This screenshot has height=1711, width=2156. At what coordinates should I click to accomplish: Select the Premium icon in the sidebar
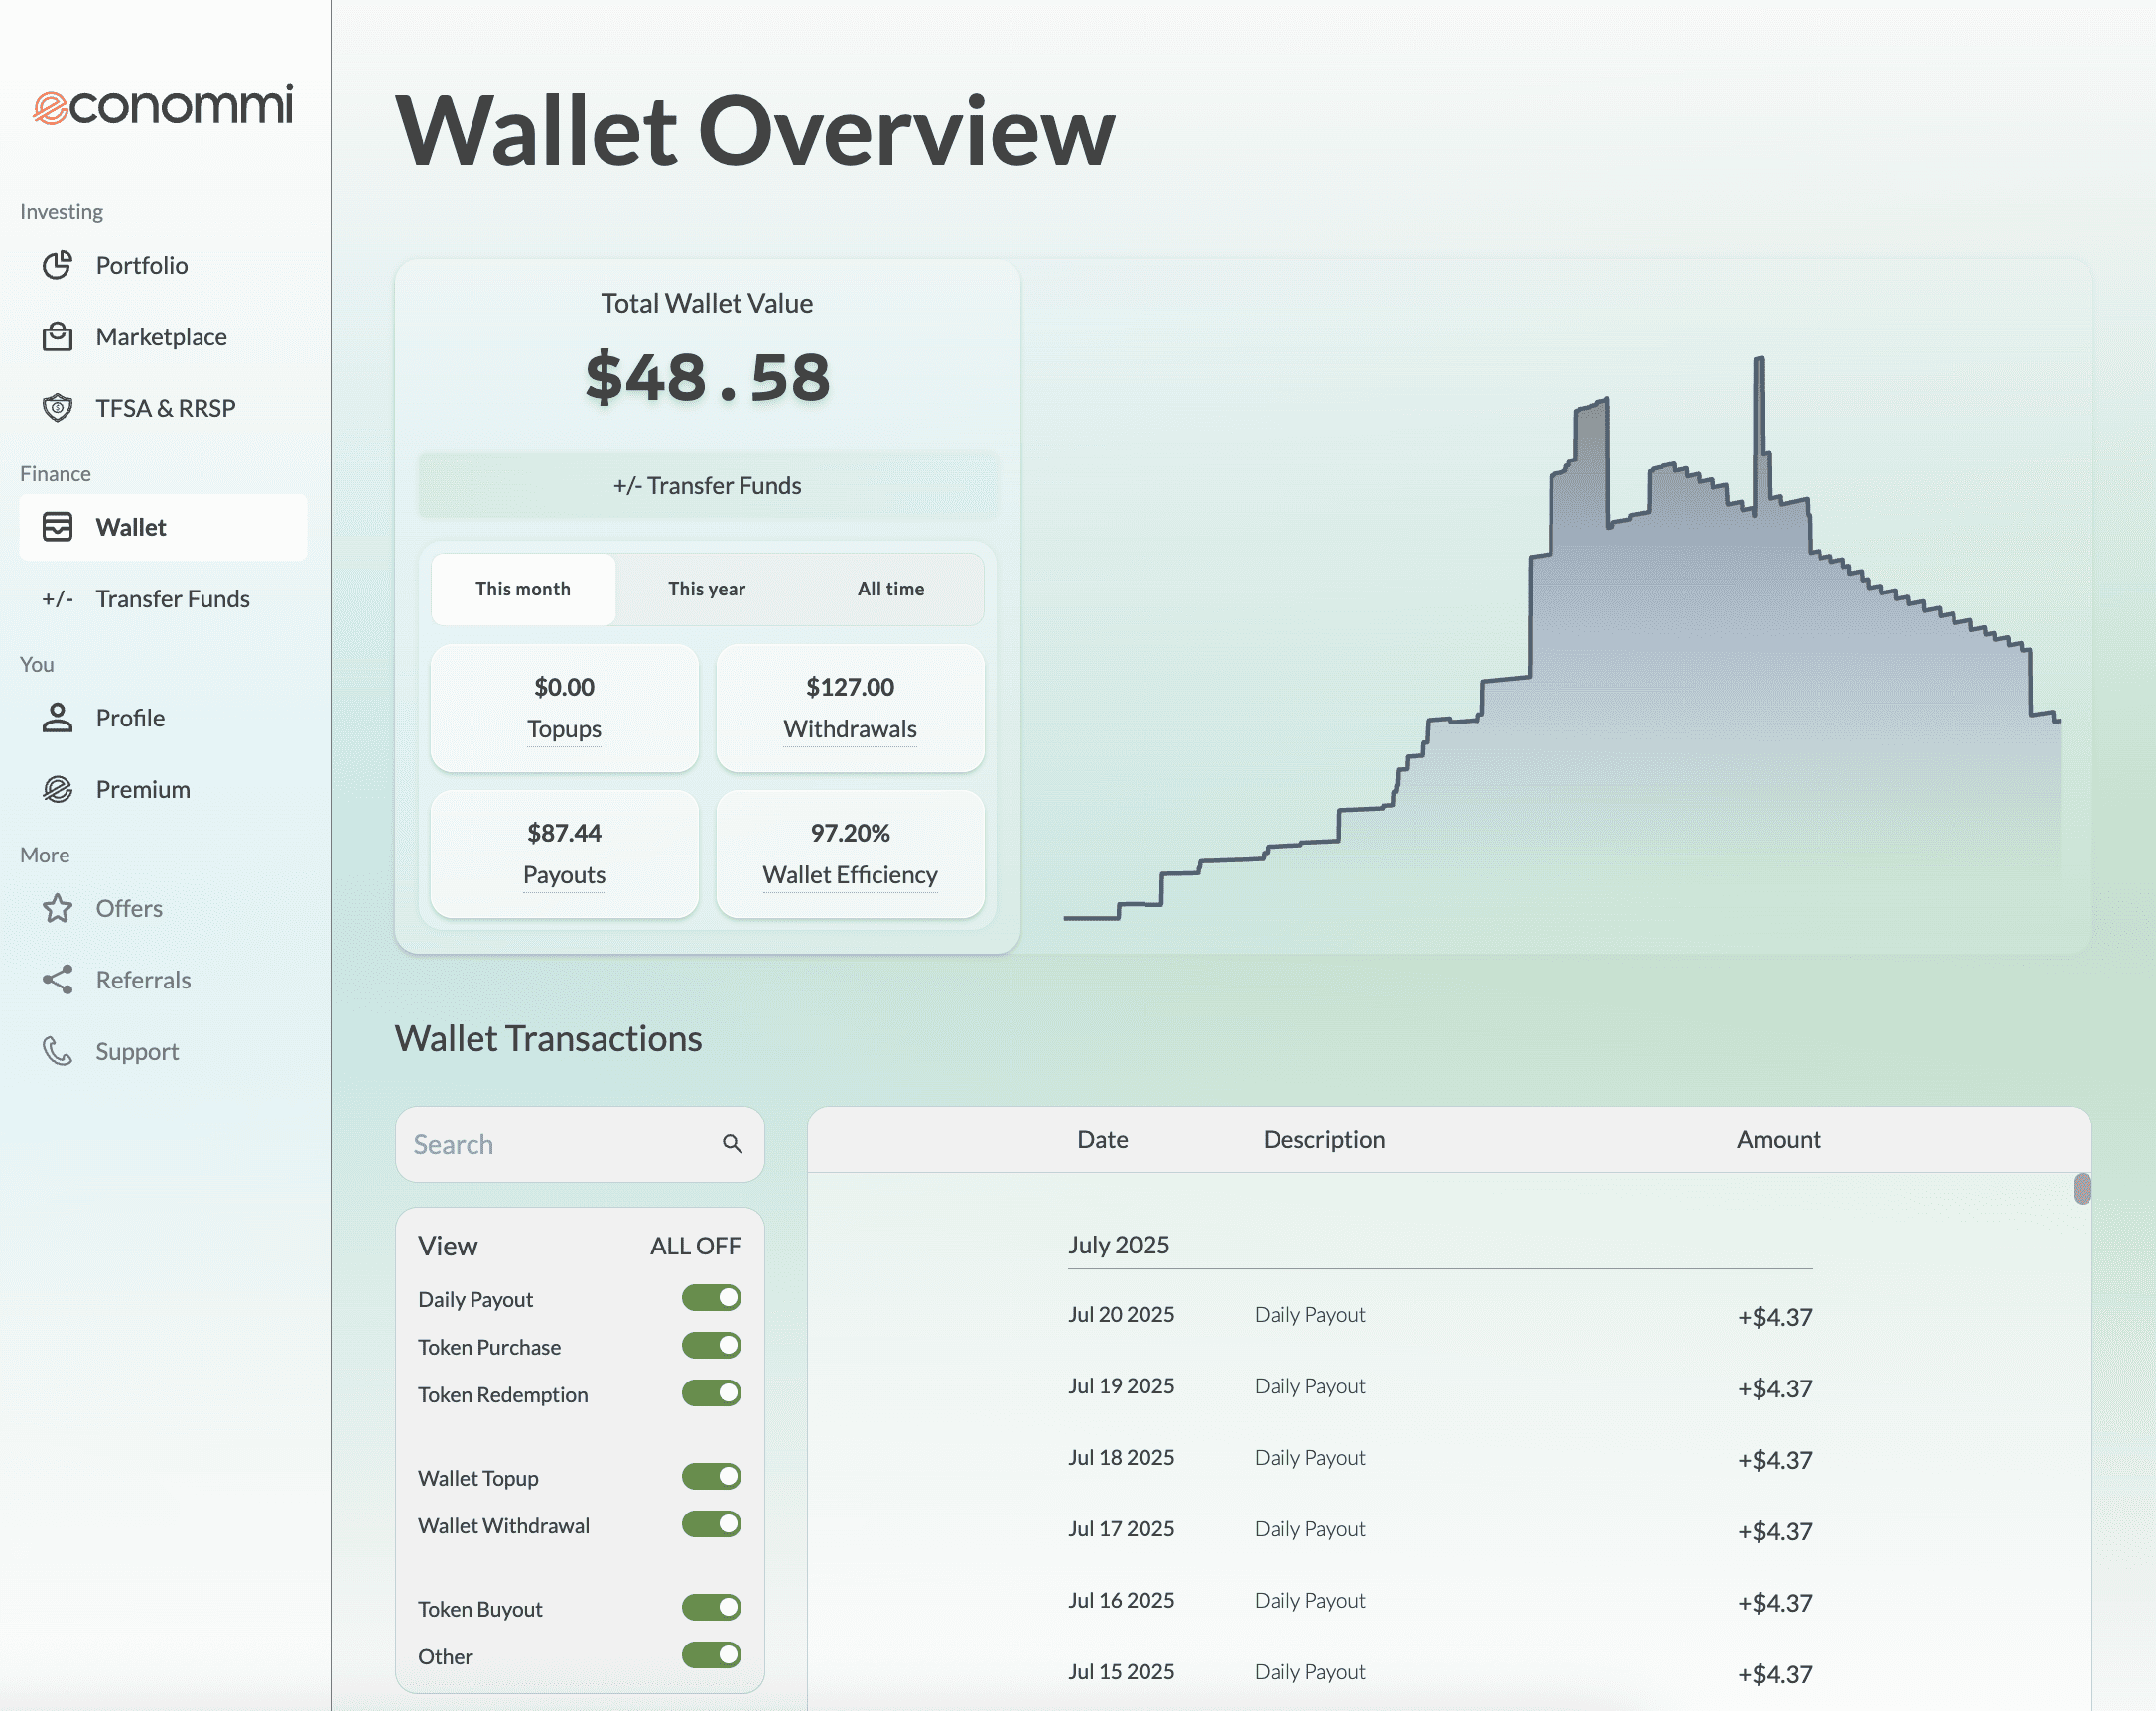pyautogui.click(x=58, y=789)
